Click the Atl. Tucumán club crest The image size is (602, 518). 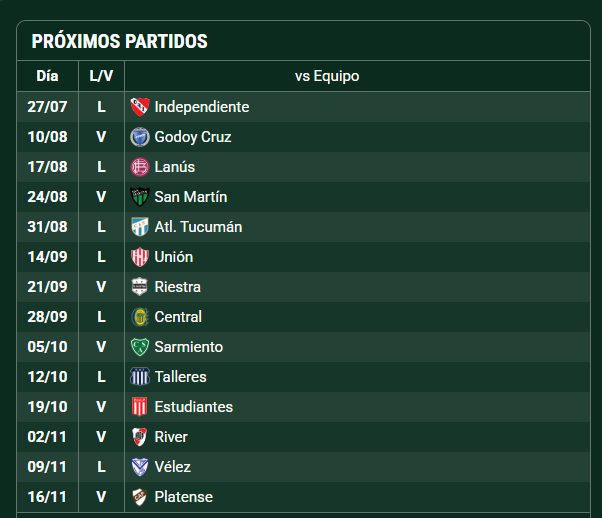click(140, 227)
